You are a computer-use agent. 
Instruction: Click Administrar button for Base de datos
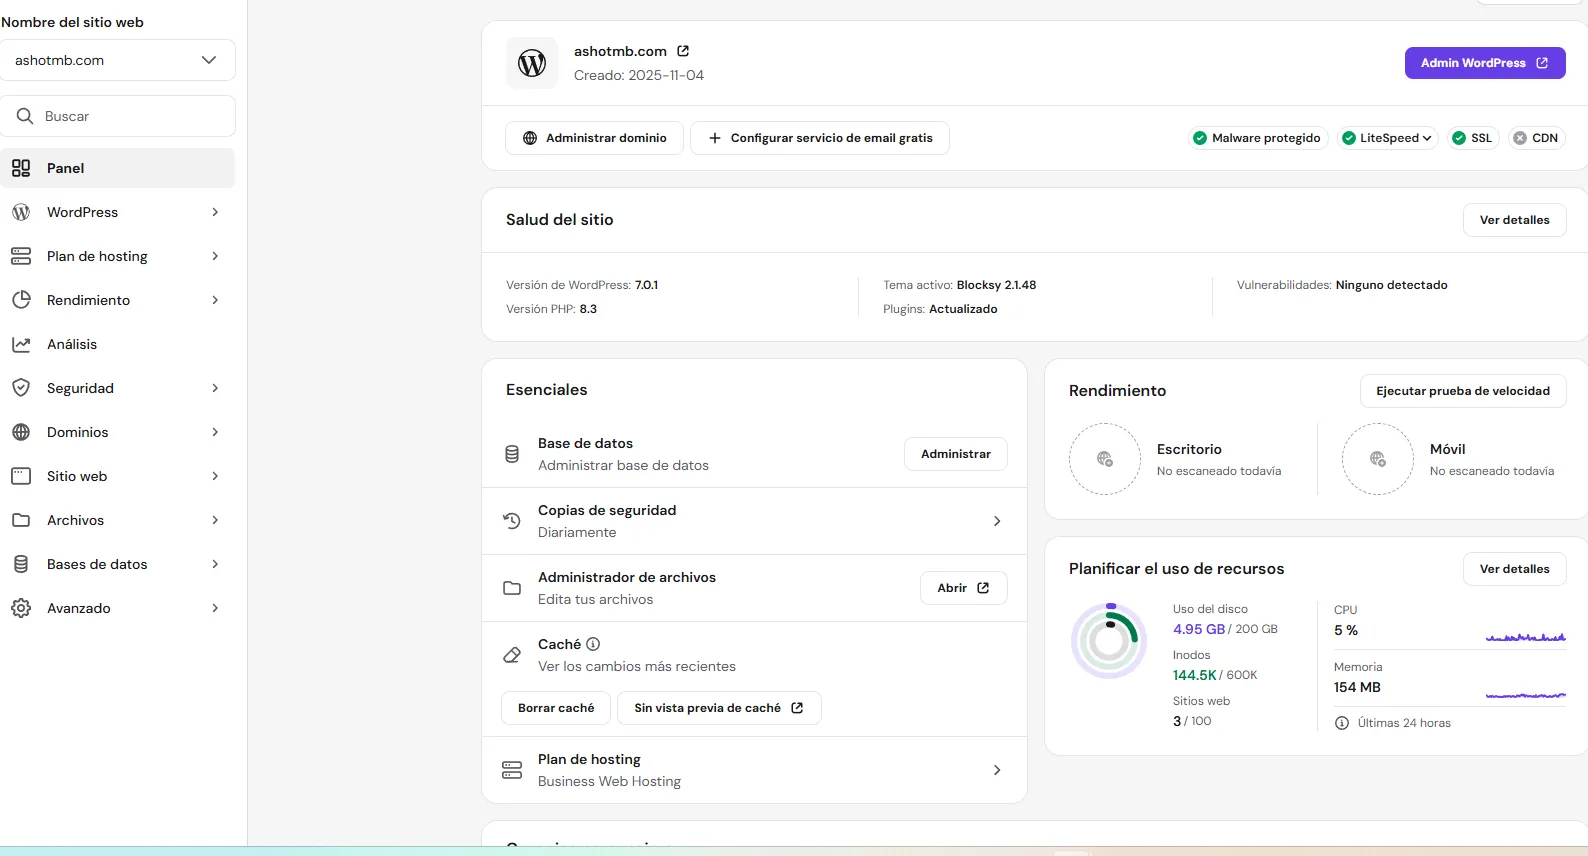click(956, 454)
